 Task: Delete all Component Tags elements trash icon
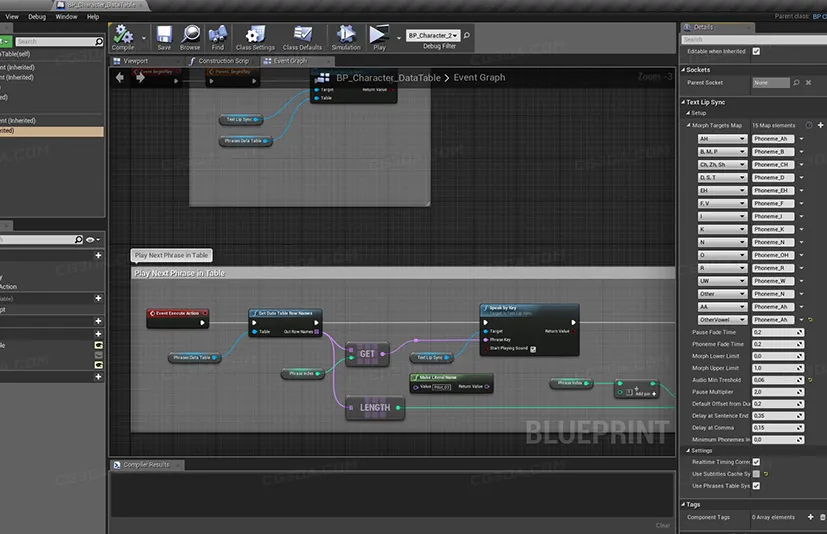822,517
